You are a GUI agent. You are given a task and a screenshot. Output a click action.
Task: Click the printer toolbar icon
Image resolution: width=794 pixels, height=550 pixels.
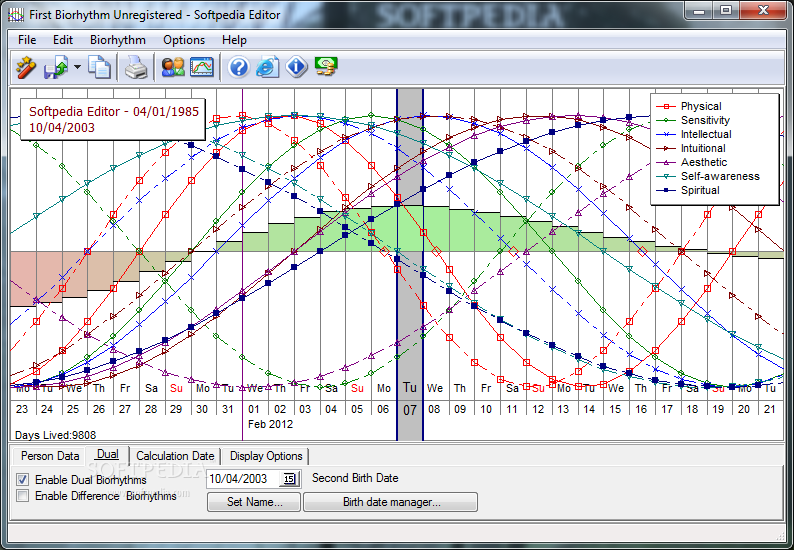pos(136,67)
